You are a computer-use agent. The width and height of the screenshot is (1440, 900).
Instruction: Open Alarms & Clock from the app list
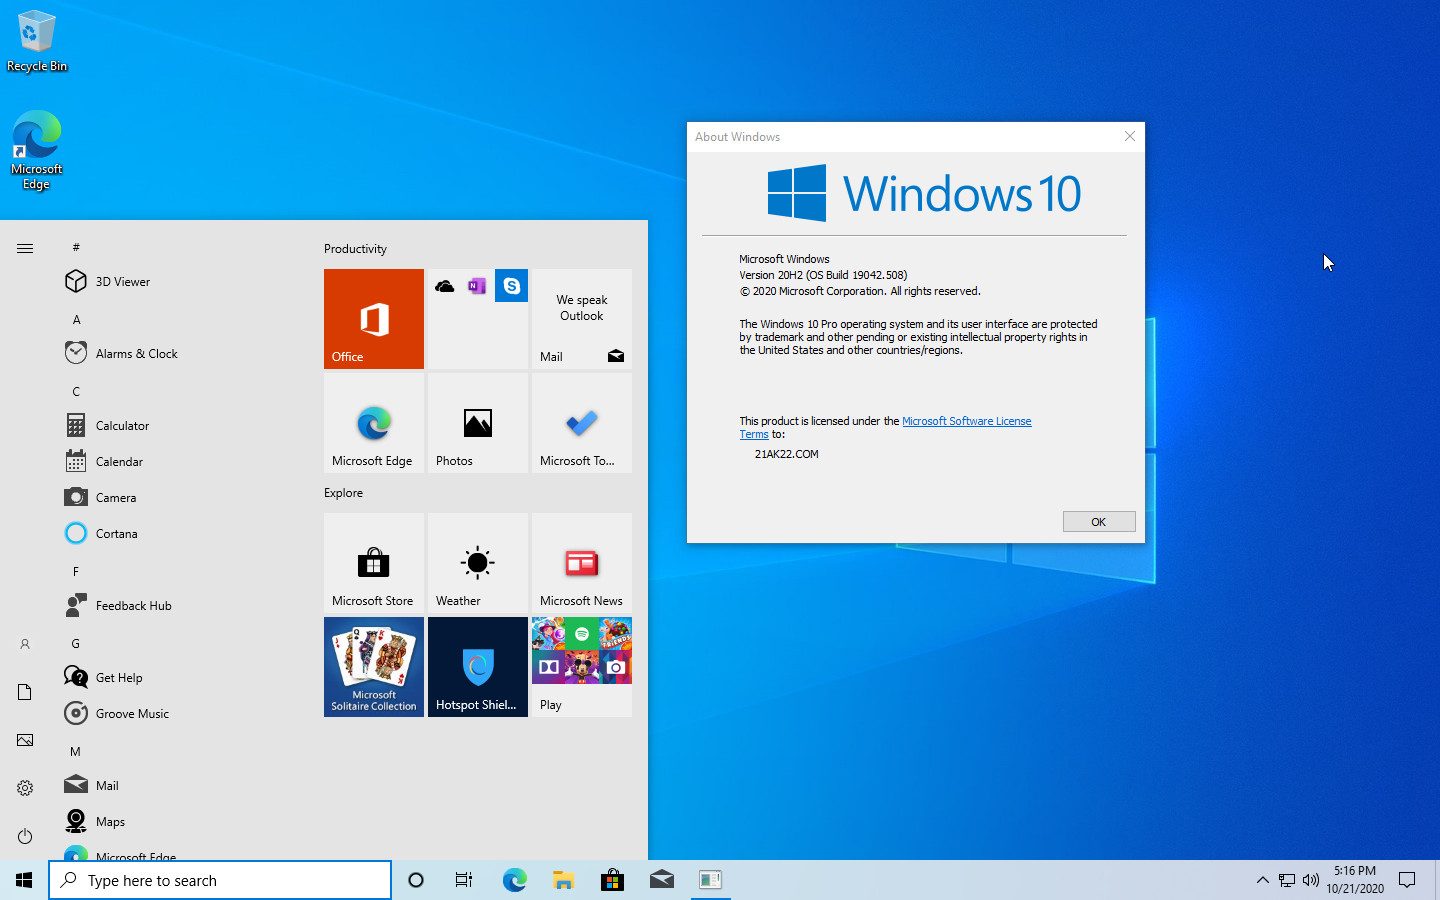coord(180,354)
